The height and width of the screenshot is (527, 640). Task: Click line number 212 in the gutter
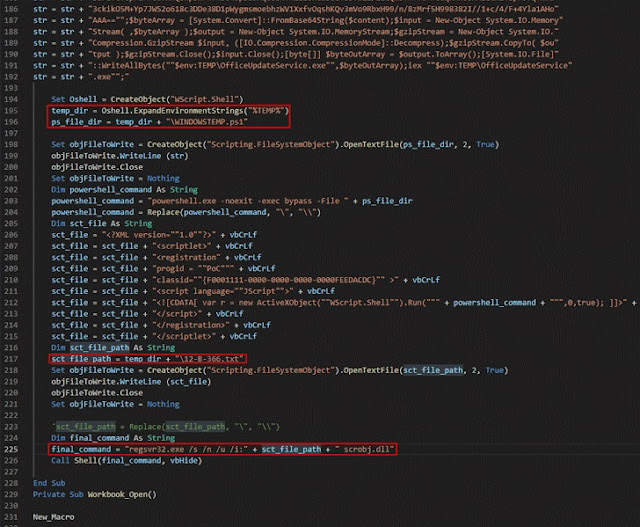click(11, 302)
